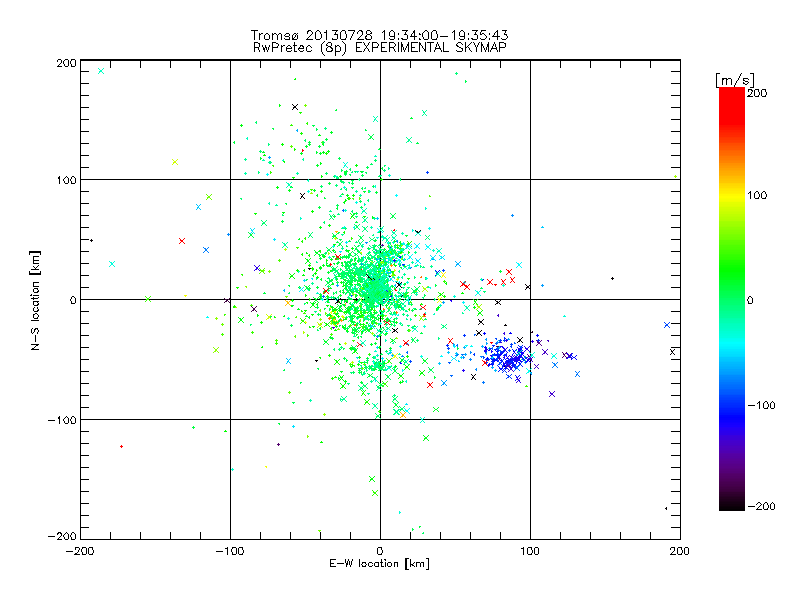Click the isolated red dot in lower-left quadrant
Image resolution: width=800 pixels, height=600 pixels.
tap(121, 446)
